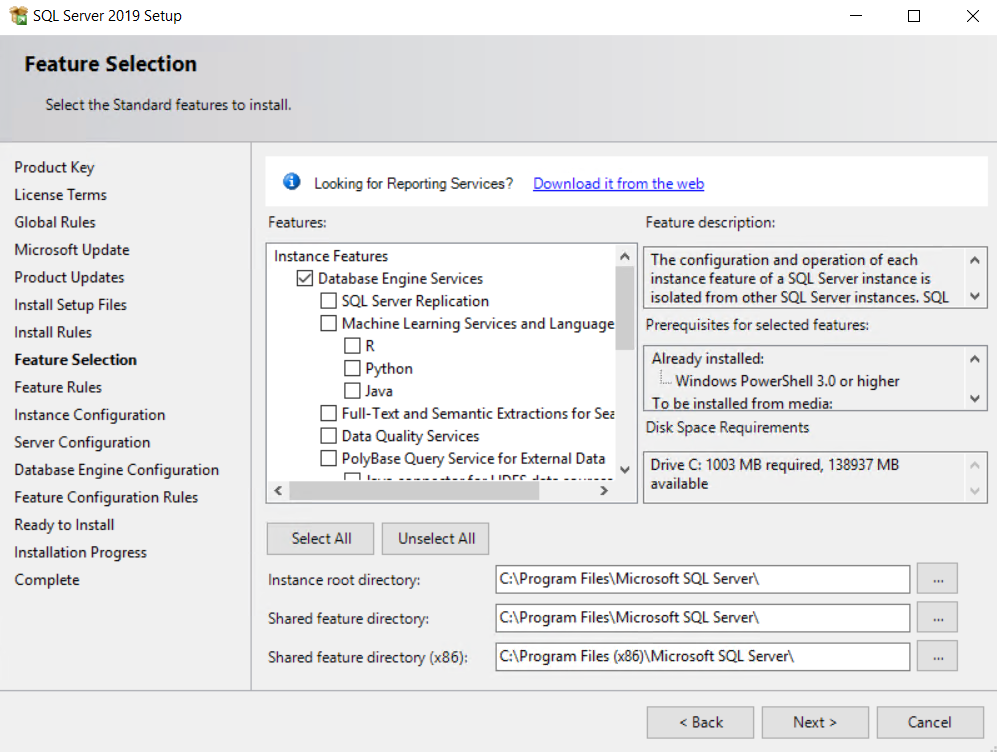The width and height of the screenshot is (997, 752).
Task: Click Complete step in sidebar
Action: (47, 580)
